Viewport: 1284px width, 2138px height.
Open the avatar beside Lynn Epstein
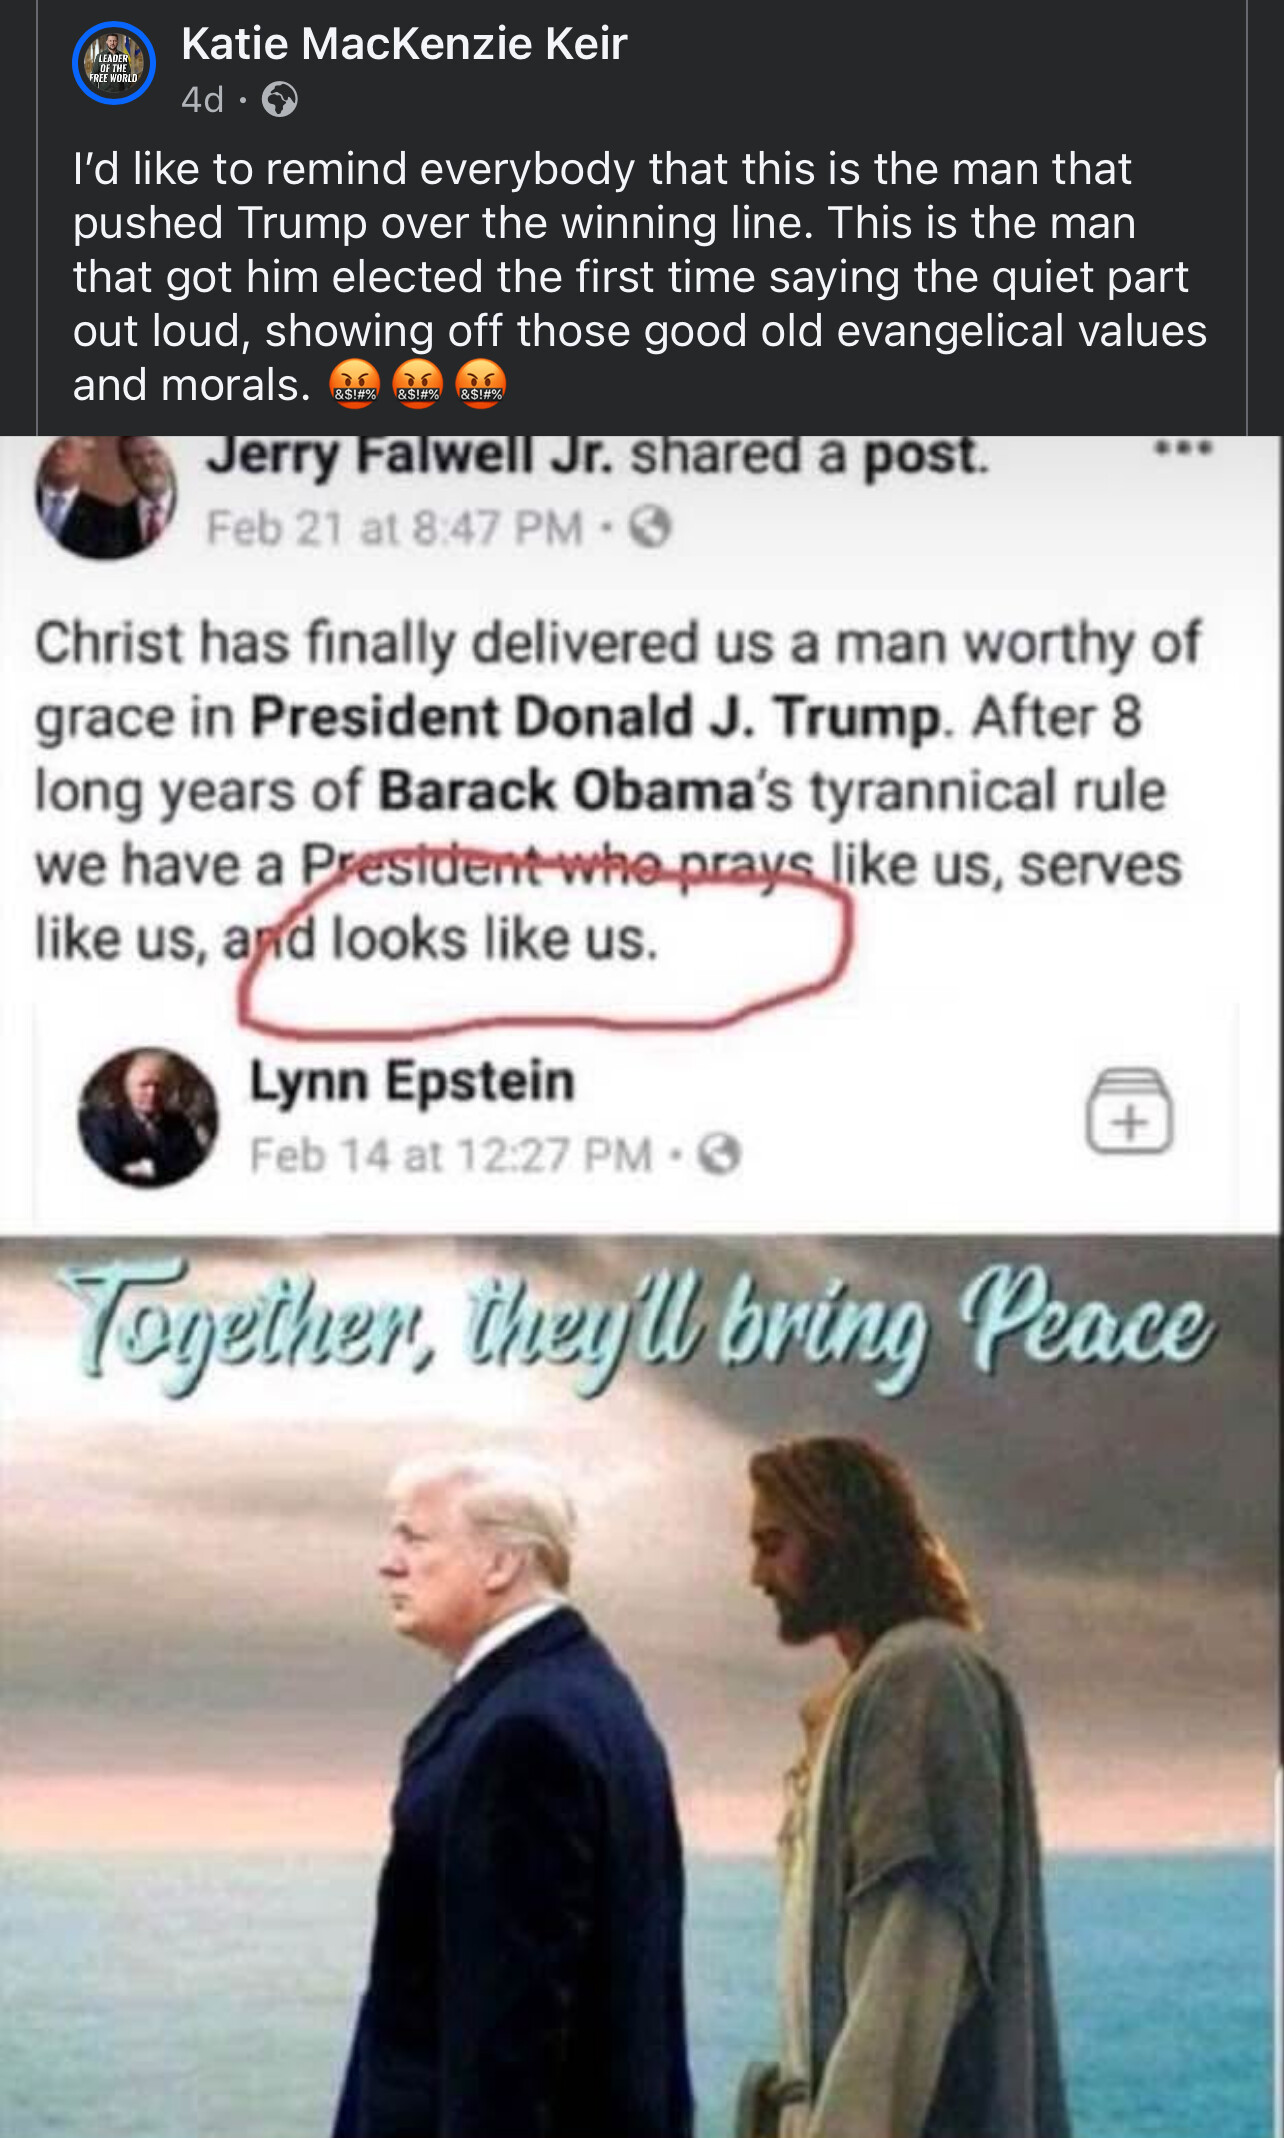[148, 1117]
